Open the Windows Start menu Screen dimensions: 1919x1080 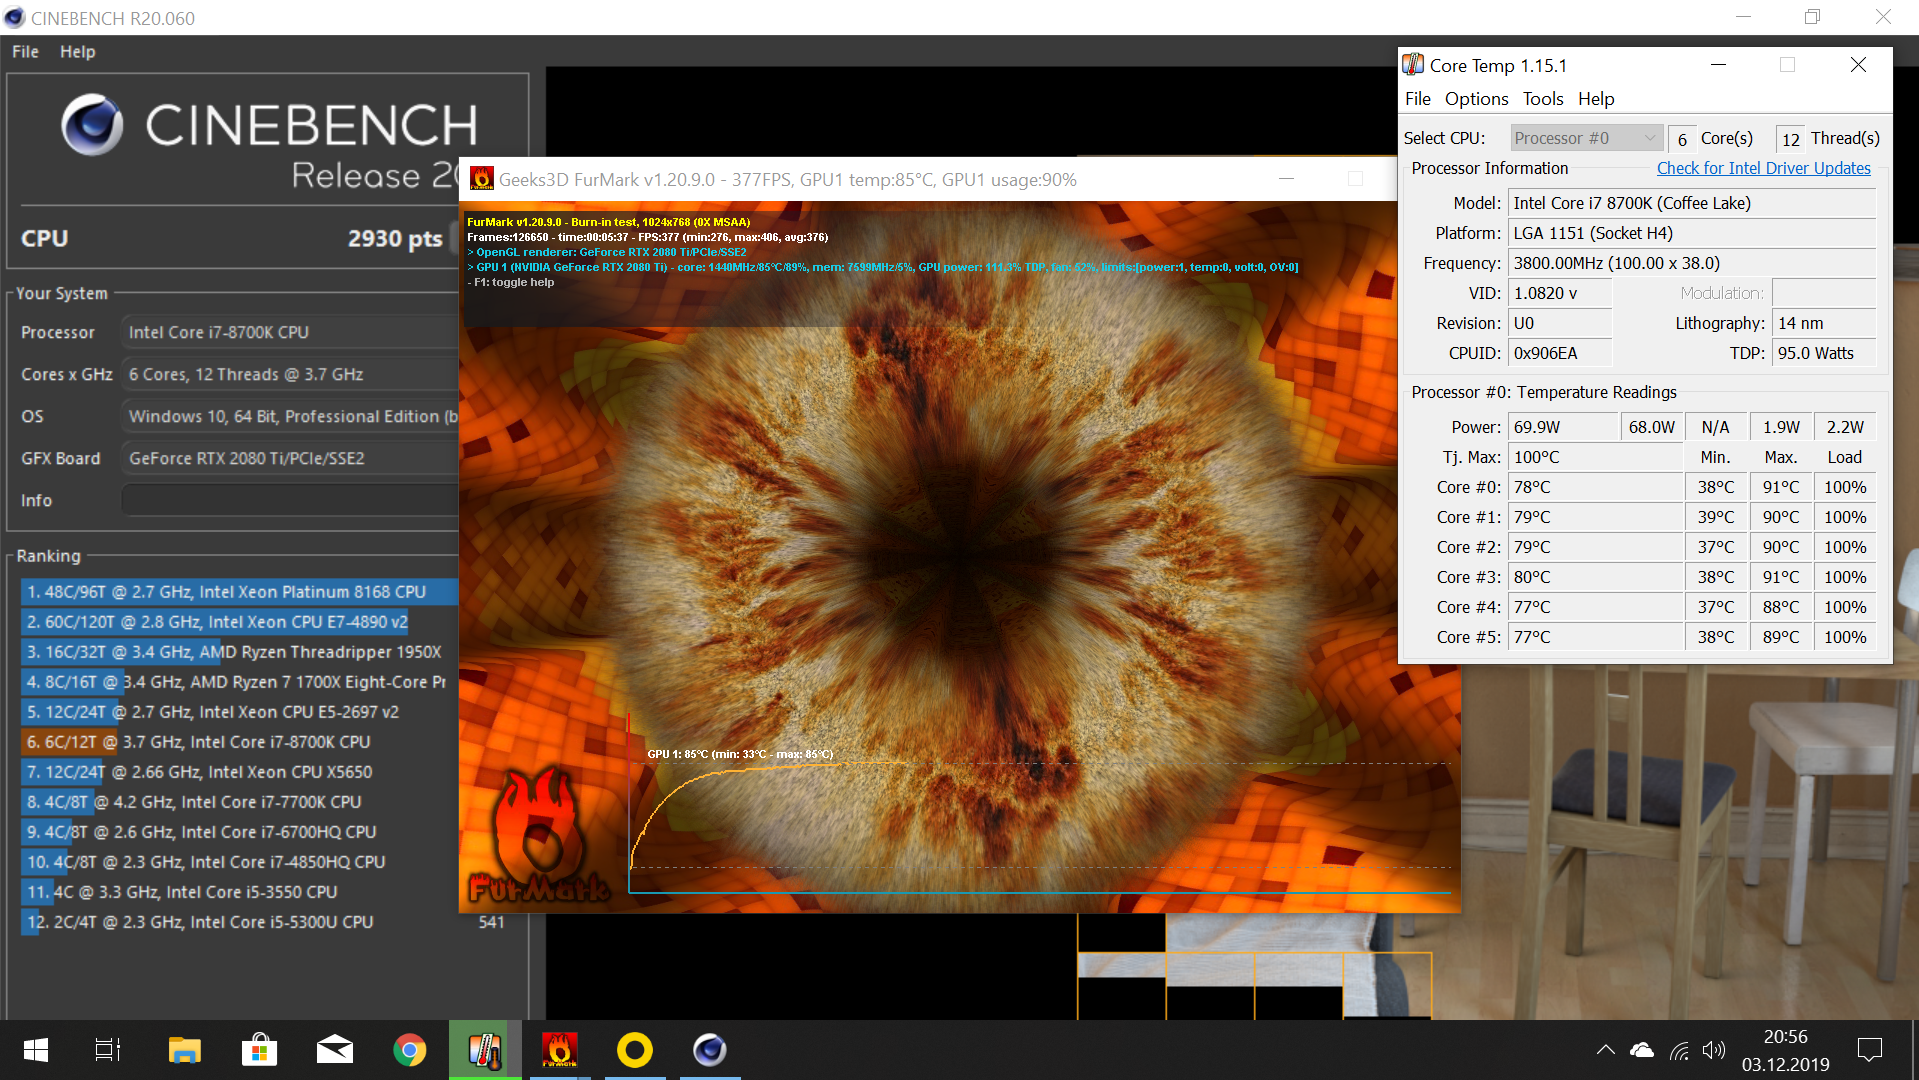(36, 1050)
